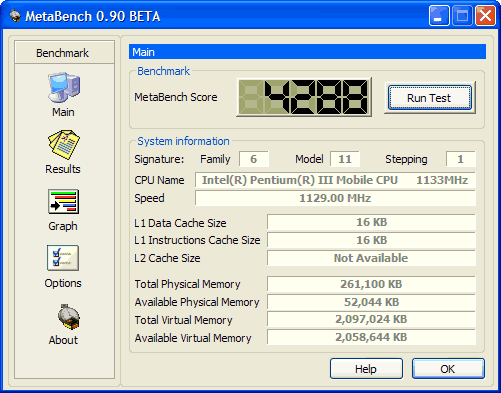The height and width of the screenshot is (393, 501).
Task: Click the Available Virtual Memory value 2,058,644 KB
Action: coord(371,337)
